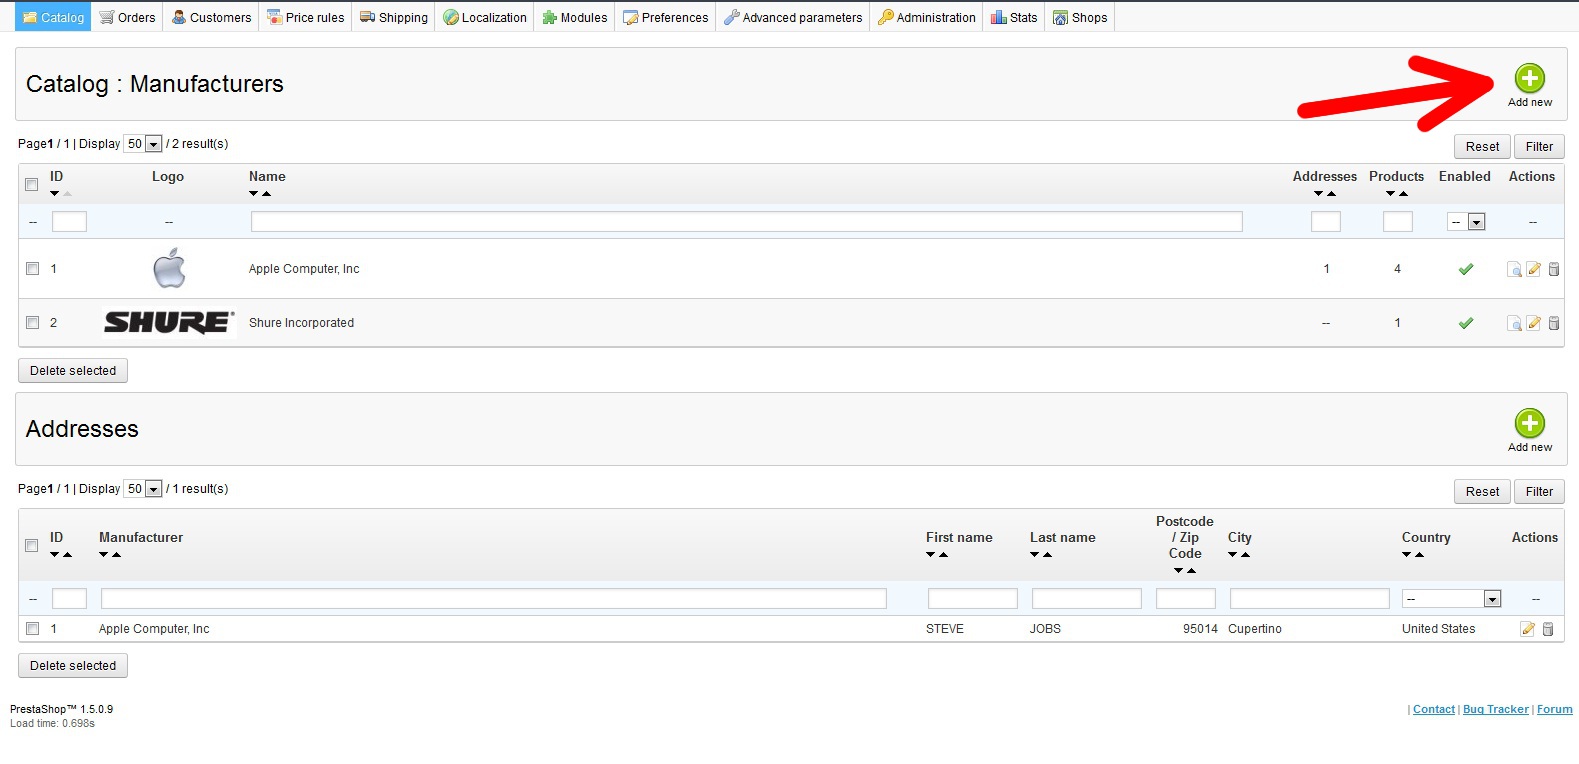
Task: Open the Bug Tracker footer link
Action: pos(1496,709)
